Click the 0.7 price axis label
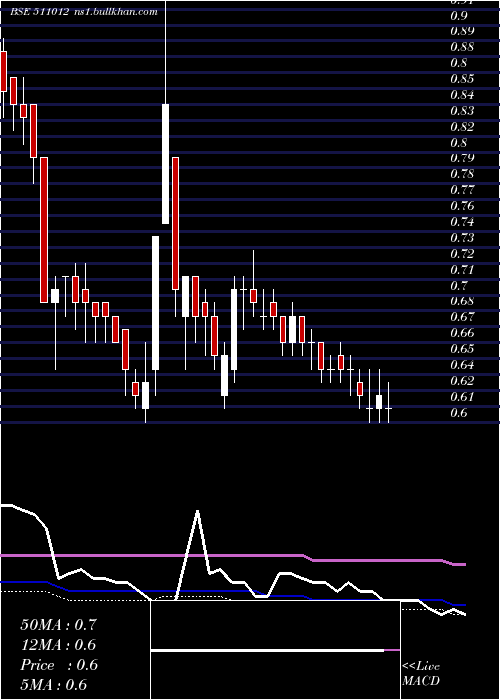The height and width of the screenshot is (700, 500). [458, 286]
